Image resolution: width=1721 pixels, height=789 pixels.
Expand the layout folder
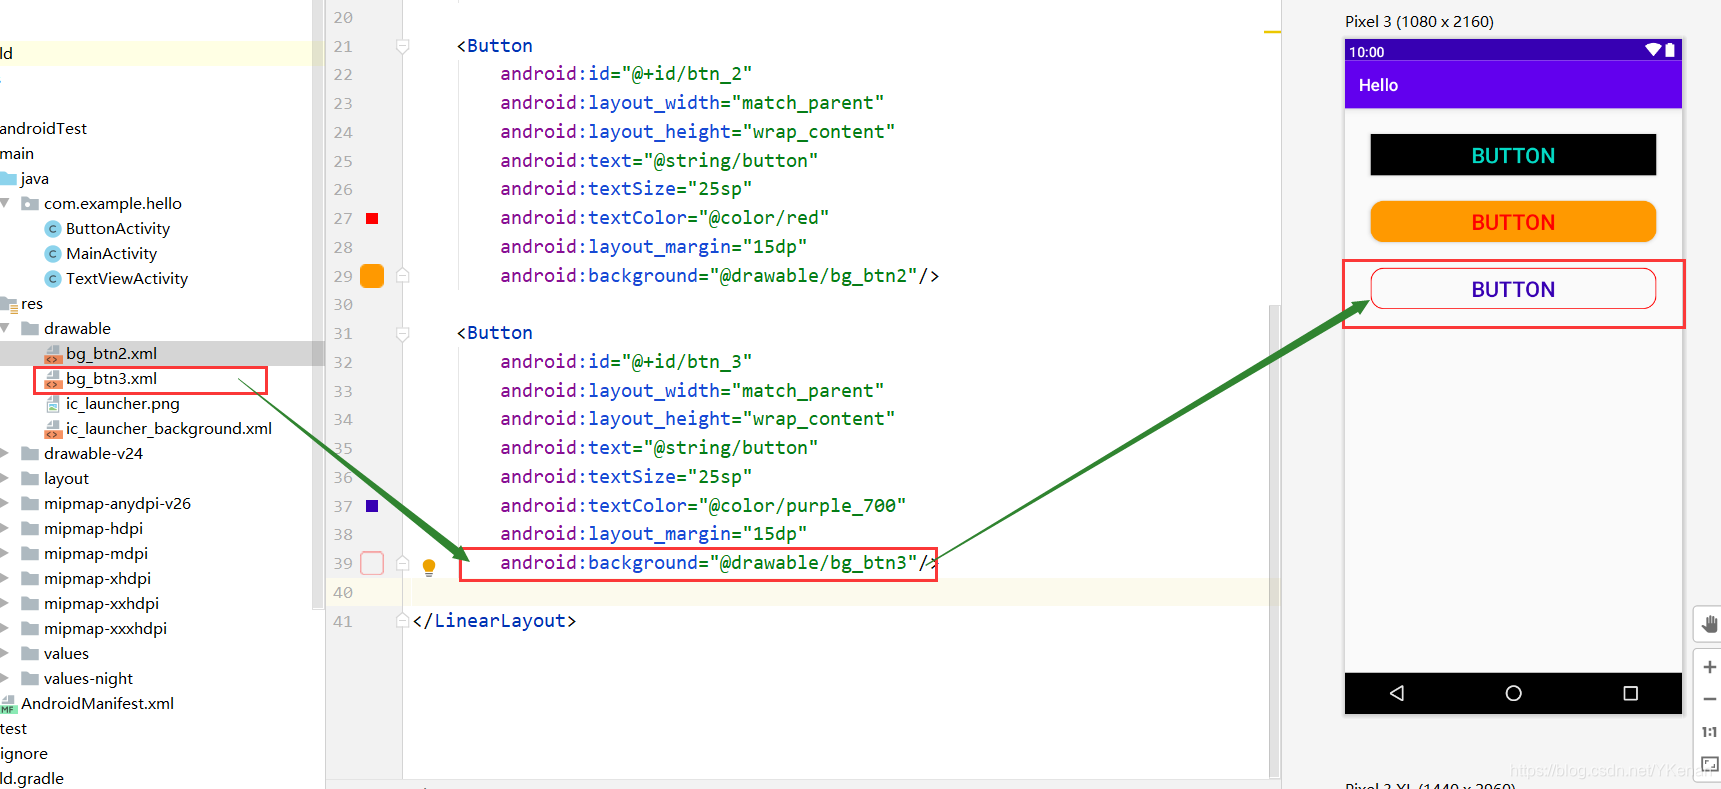tap(5, 479)
